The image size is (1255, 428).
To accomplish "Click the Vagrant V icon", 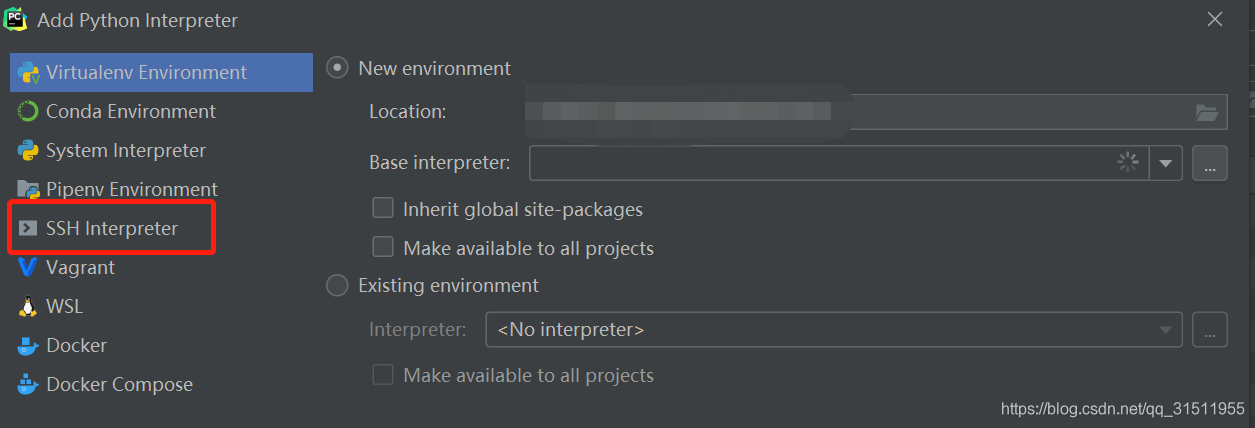I will pos(28,268).
